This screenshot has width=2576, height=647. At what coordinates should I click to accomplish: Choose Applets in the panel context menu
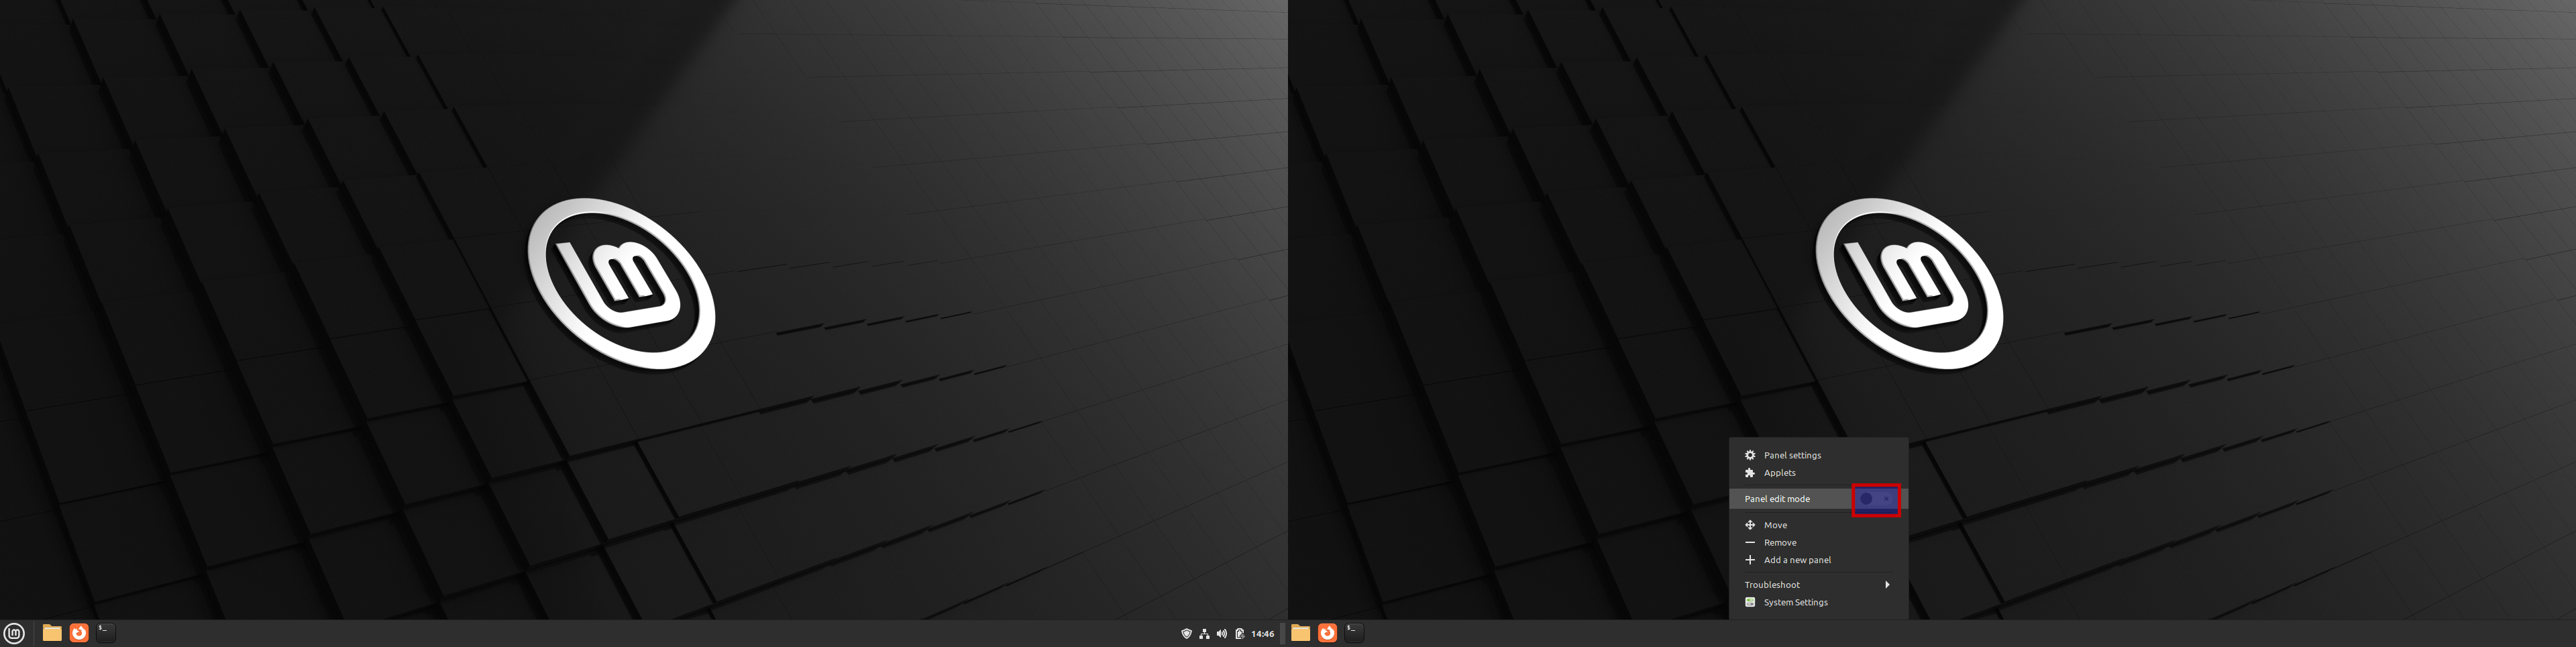point(1818,473)
